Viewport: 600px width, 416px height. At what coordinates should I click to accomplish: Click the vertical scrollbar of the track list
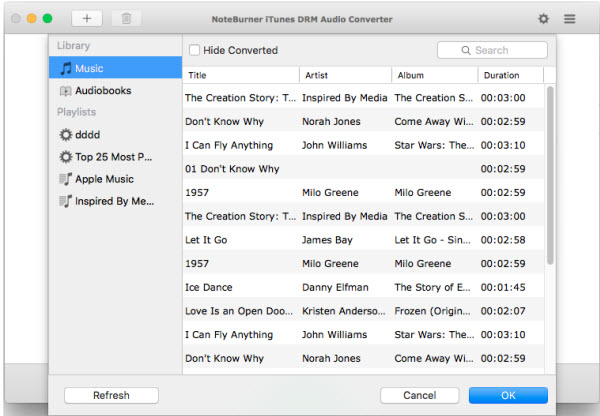coord(549,175)
